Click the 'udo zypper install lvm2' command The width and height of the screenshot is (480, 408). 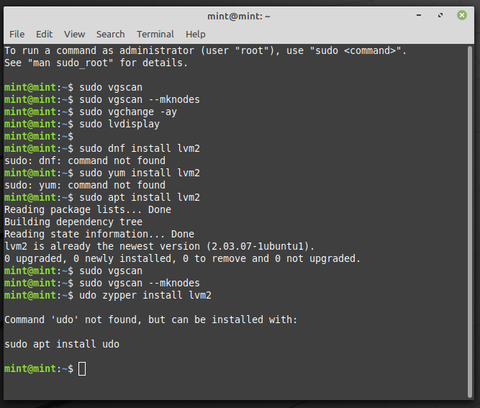(x=145, y=295)
